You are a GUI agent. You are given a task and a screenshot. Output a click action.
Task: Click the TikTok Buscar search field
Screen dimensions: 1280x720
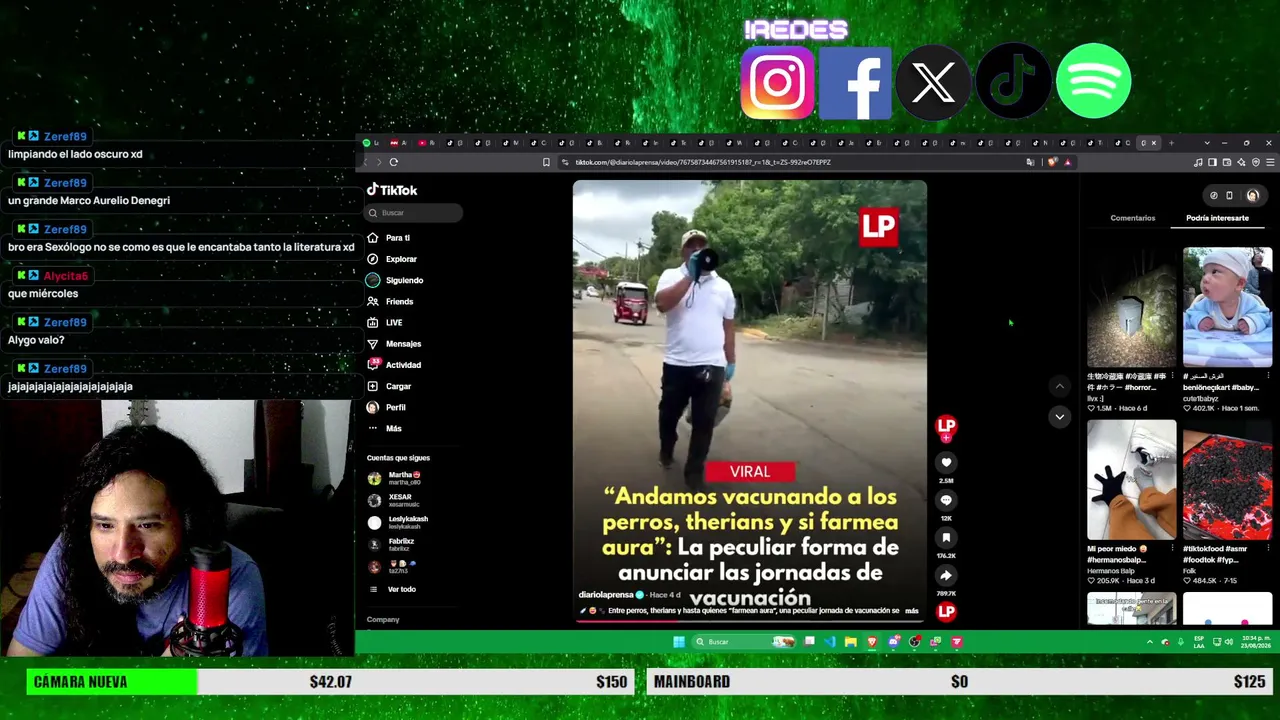coord(414,213)
